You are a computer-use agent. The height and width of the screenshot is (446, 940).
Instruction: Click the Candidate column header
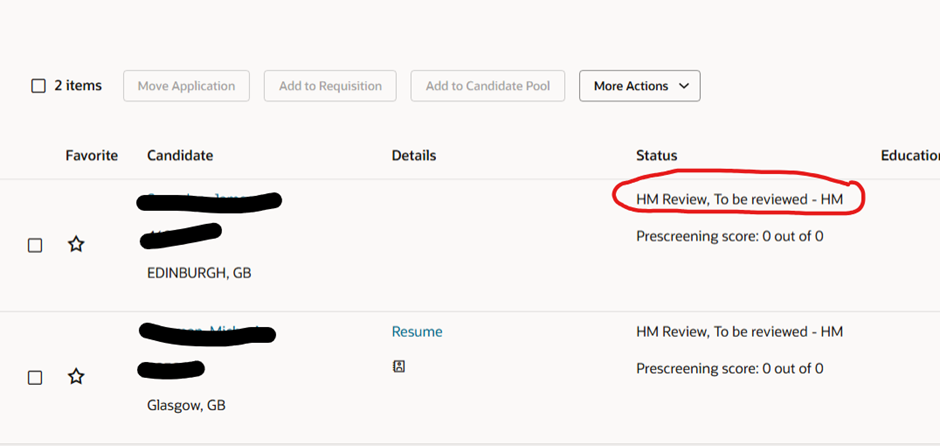[x=180, y=156]
